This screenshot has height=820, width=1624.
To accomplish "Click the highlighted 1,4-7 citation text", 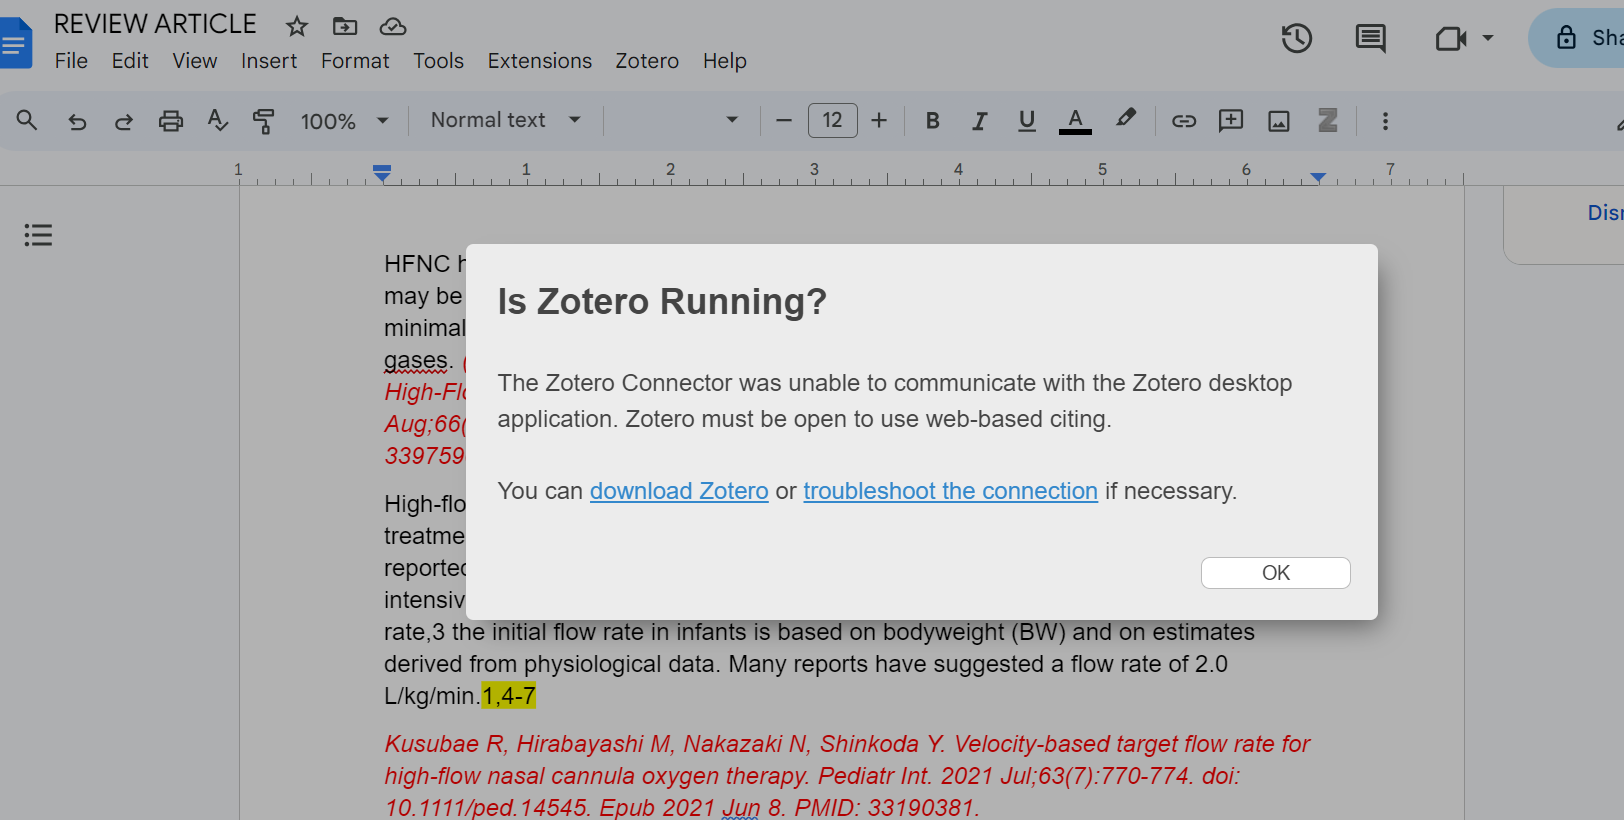I will click(509, 696).
